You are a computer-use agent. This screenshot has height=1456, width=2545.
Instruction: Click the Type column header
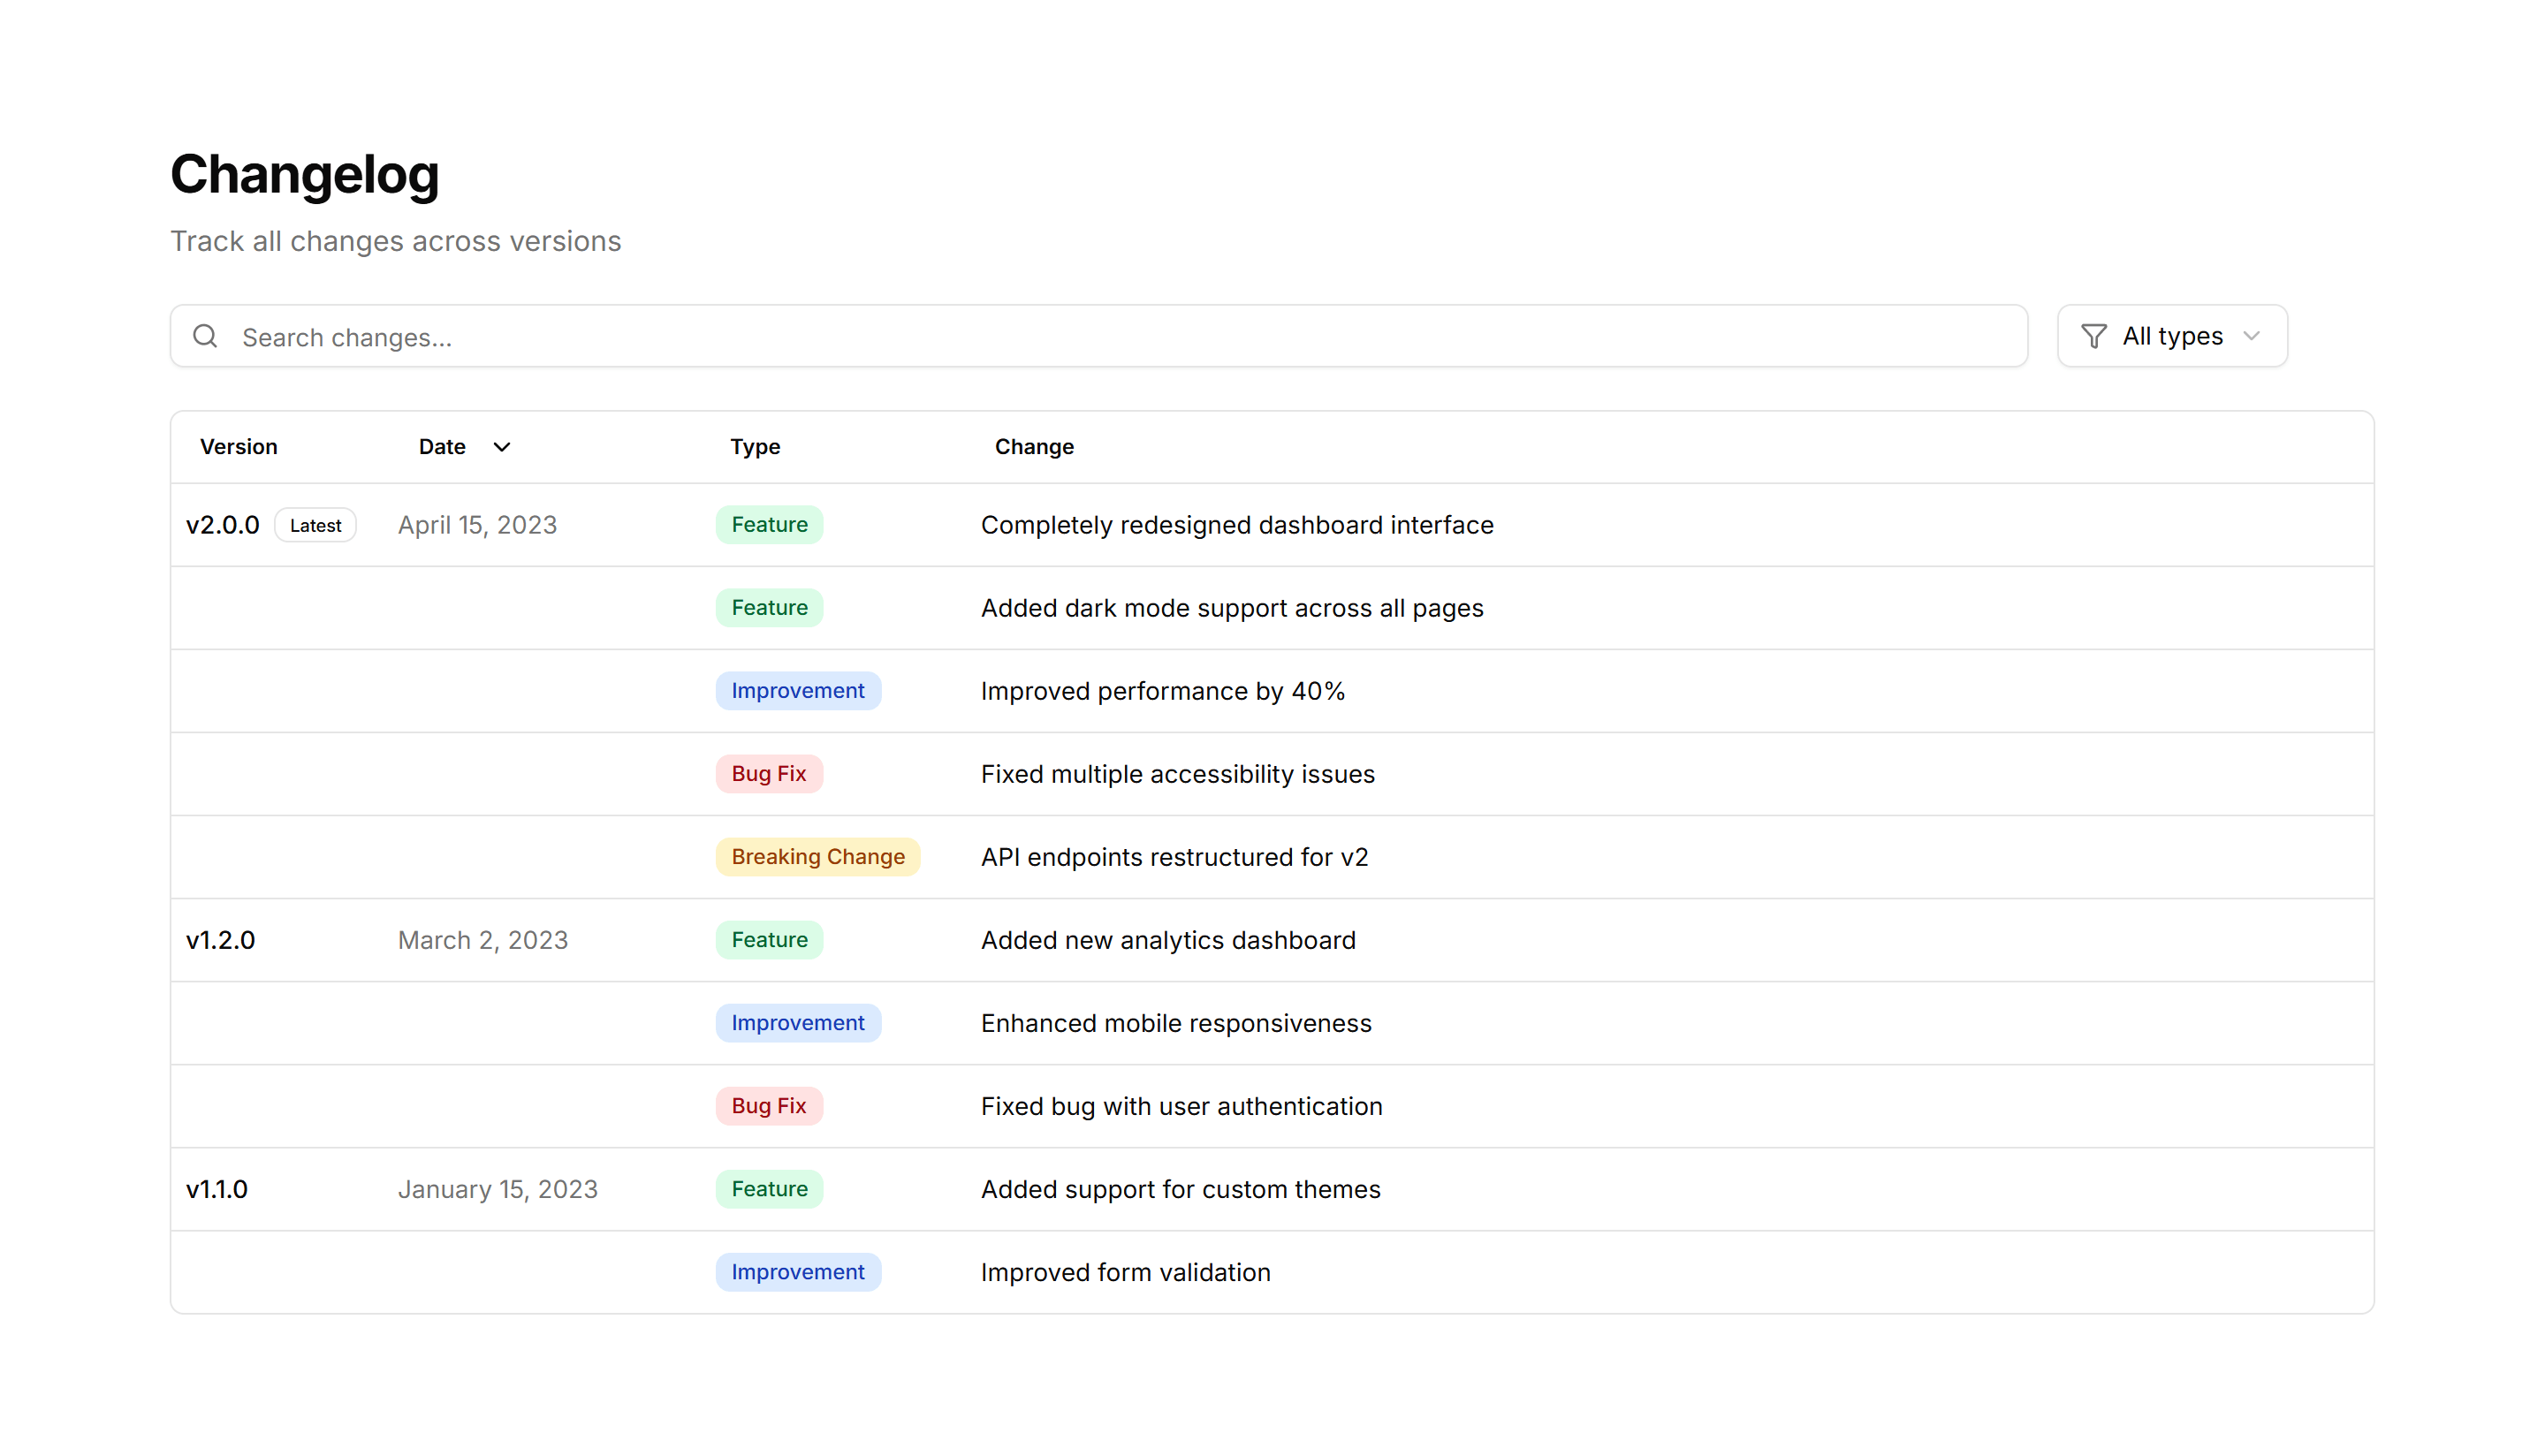point(755,447)
